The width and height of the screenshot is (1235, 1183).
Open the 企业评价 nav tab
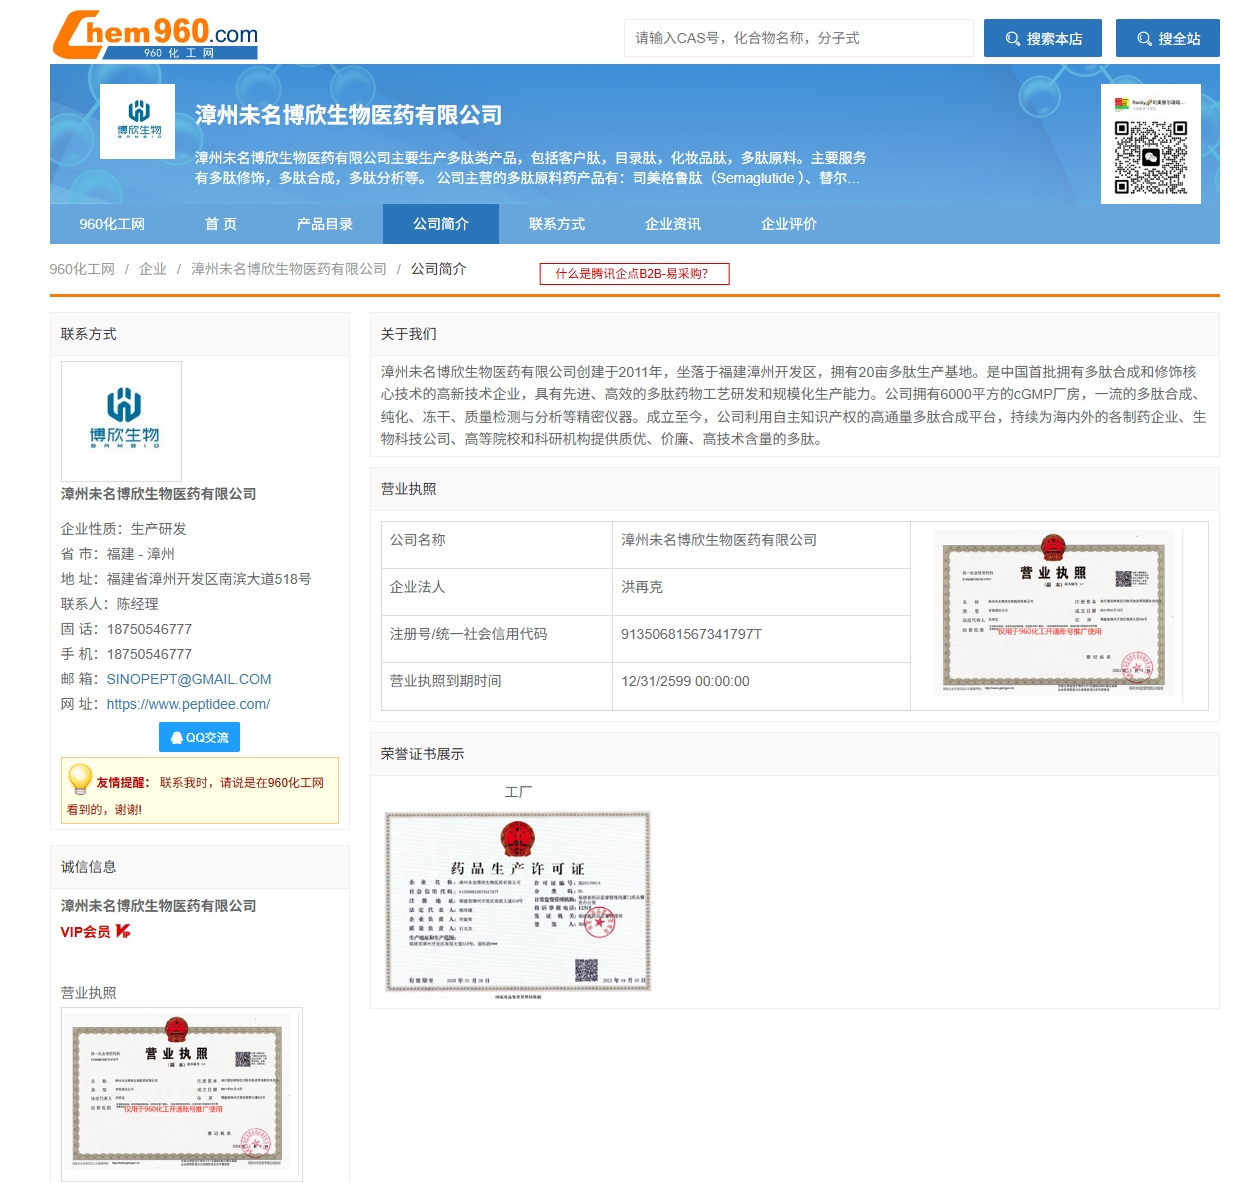(789, 224)
